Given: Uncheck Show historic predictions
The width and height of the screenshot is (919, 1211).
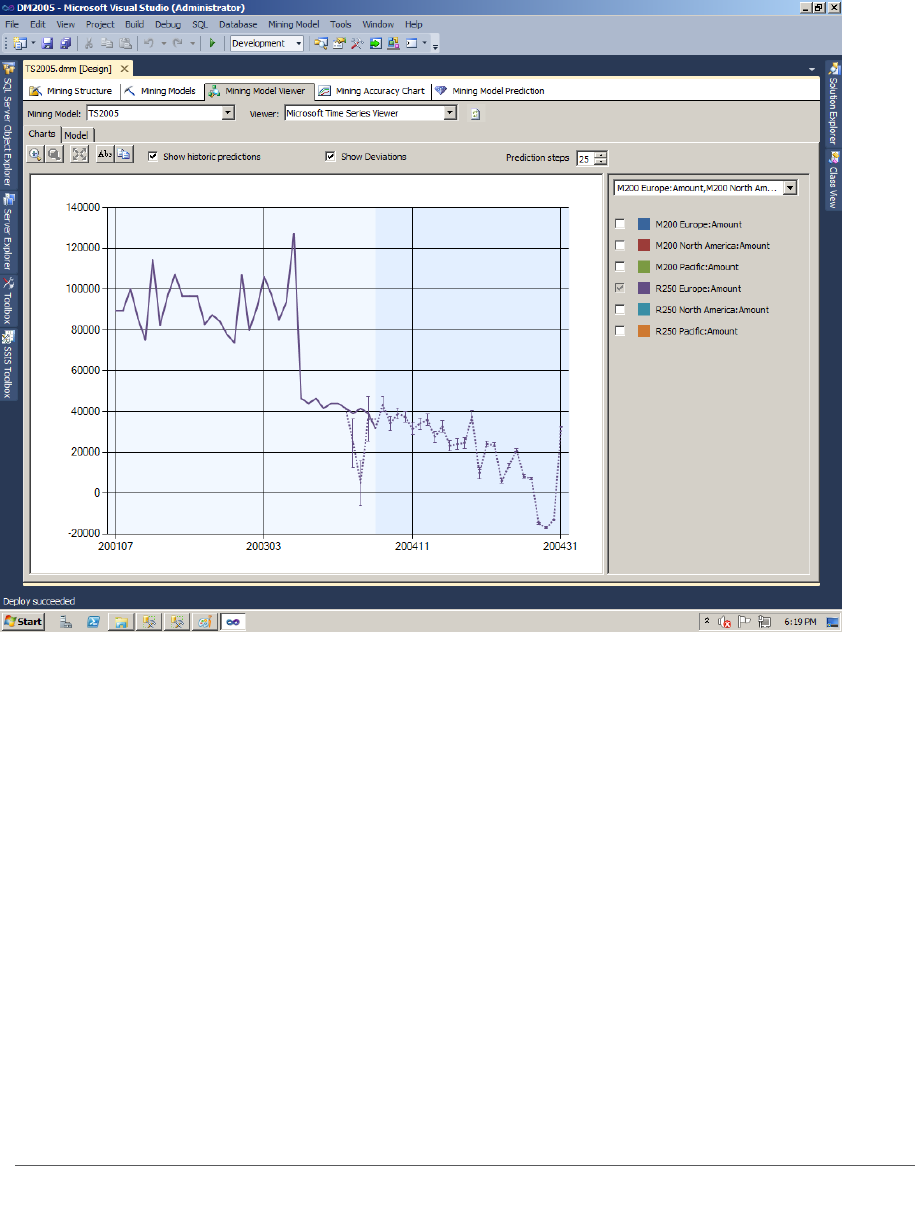Looking at the screenshot, I should (x=153, y=156).
